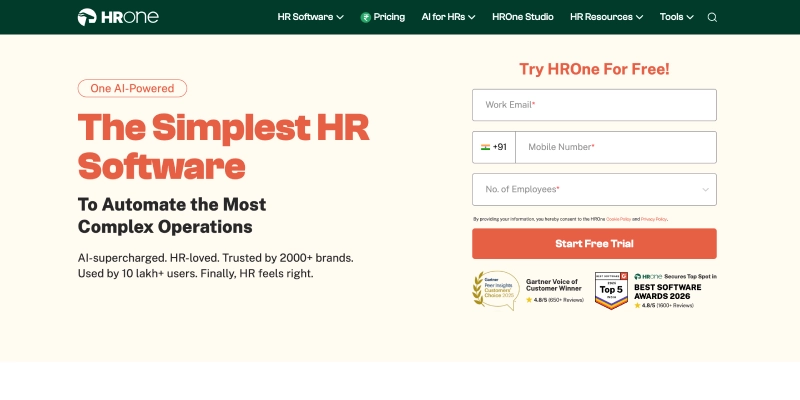Viewport: 800px width, 400px height.
Task: Click the One AI-Powered pill label
Action: click(132, 88)
